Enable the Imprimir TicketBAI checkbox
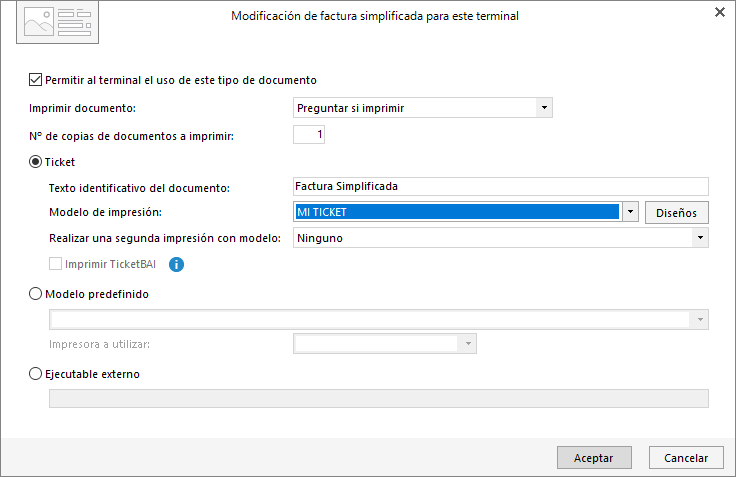The height and width of the screenshot is (477, 736). point(55,264)
